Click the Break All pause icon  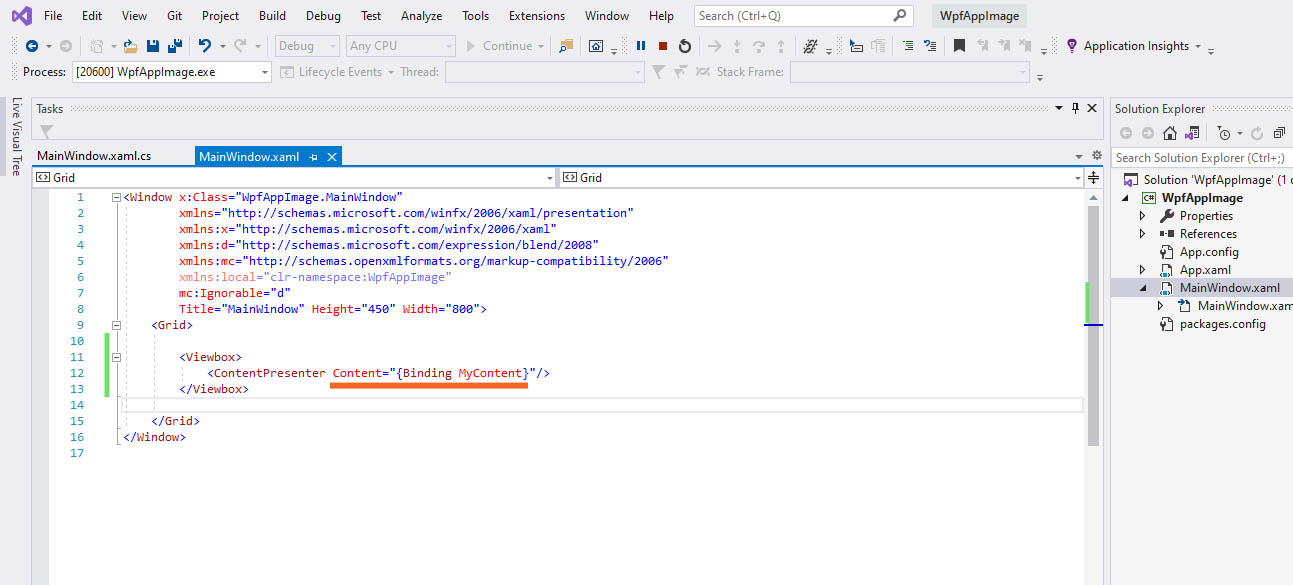click(x=641, y=46)
